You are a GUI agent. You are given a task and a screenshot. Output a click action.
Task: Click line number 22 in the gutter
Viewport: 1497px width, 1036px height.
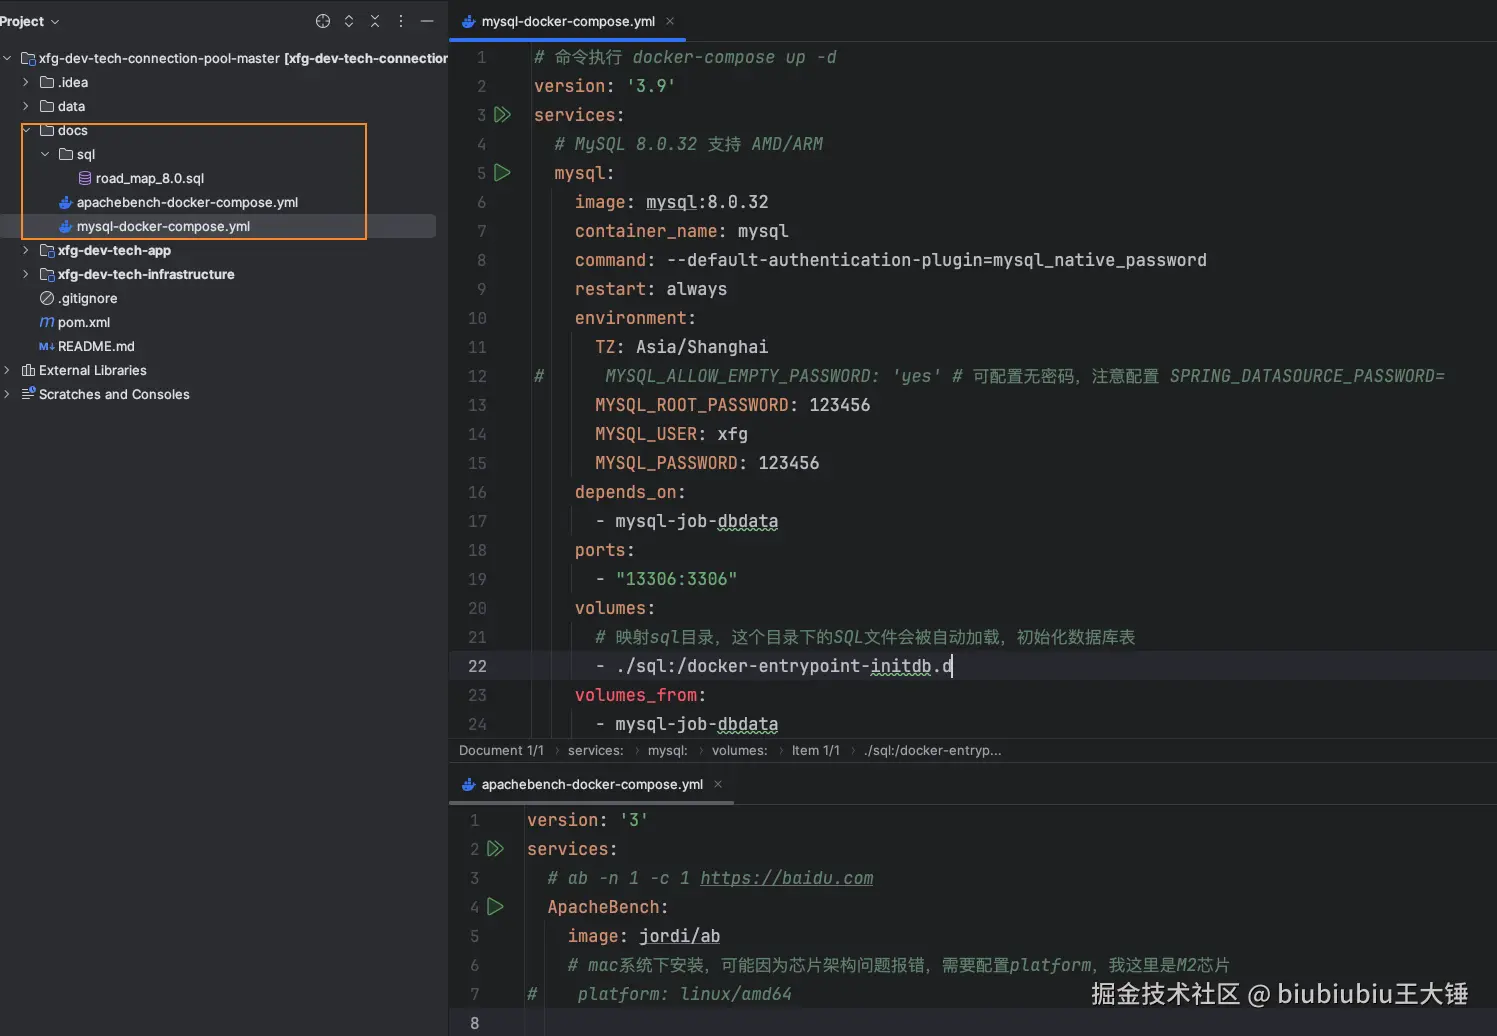coord(478,666)
